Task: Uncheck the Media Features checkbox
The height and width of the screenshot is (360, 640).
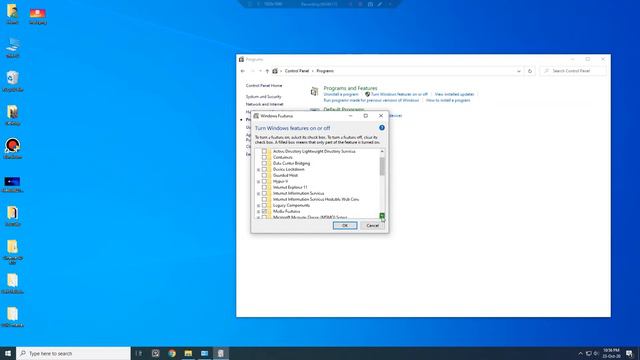Action: tap(264, 211)
